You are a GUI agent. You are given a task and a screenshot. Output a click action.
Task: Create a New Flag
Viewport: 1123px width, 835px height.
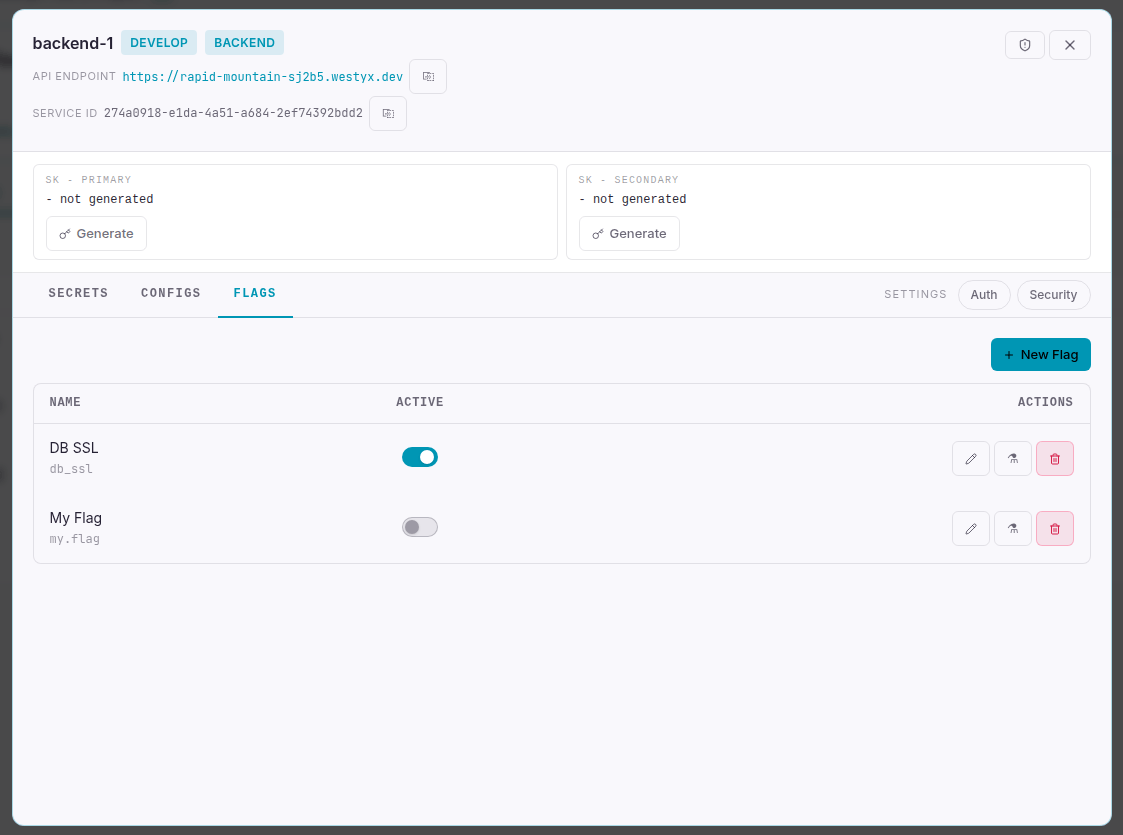tap(1040, 354)
